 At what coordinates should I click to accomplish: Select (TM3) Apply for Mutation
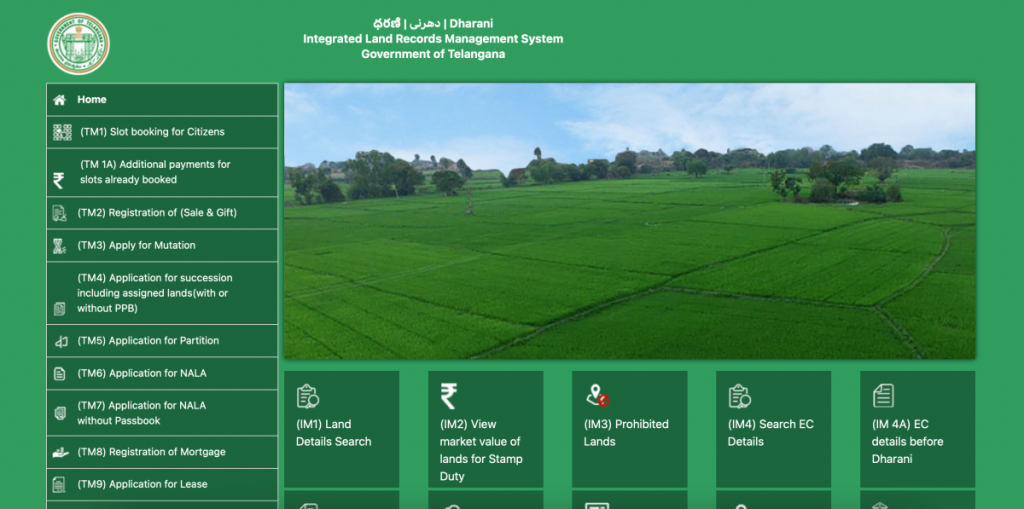click(137, 246)
